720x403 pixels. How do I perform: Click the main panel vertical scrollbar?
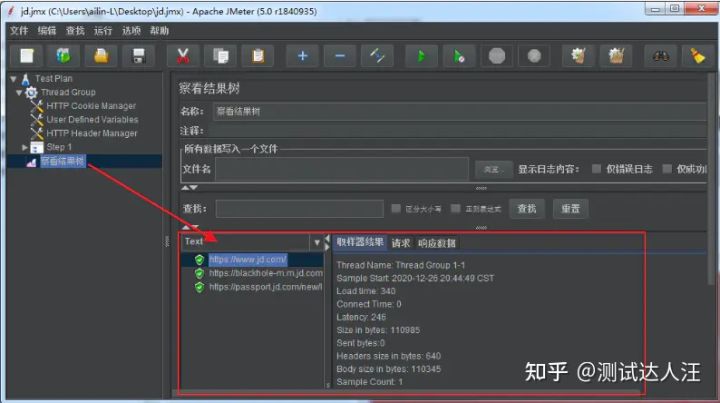(x=712, y=179)
